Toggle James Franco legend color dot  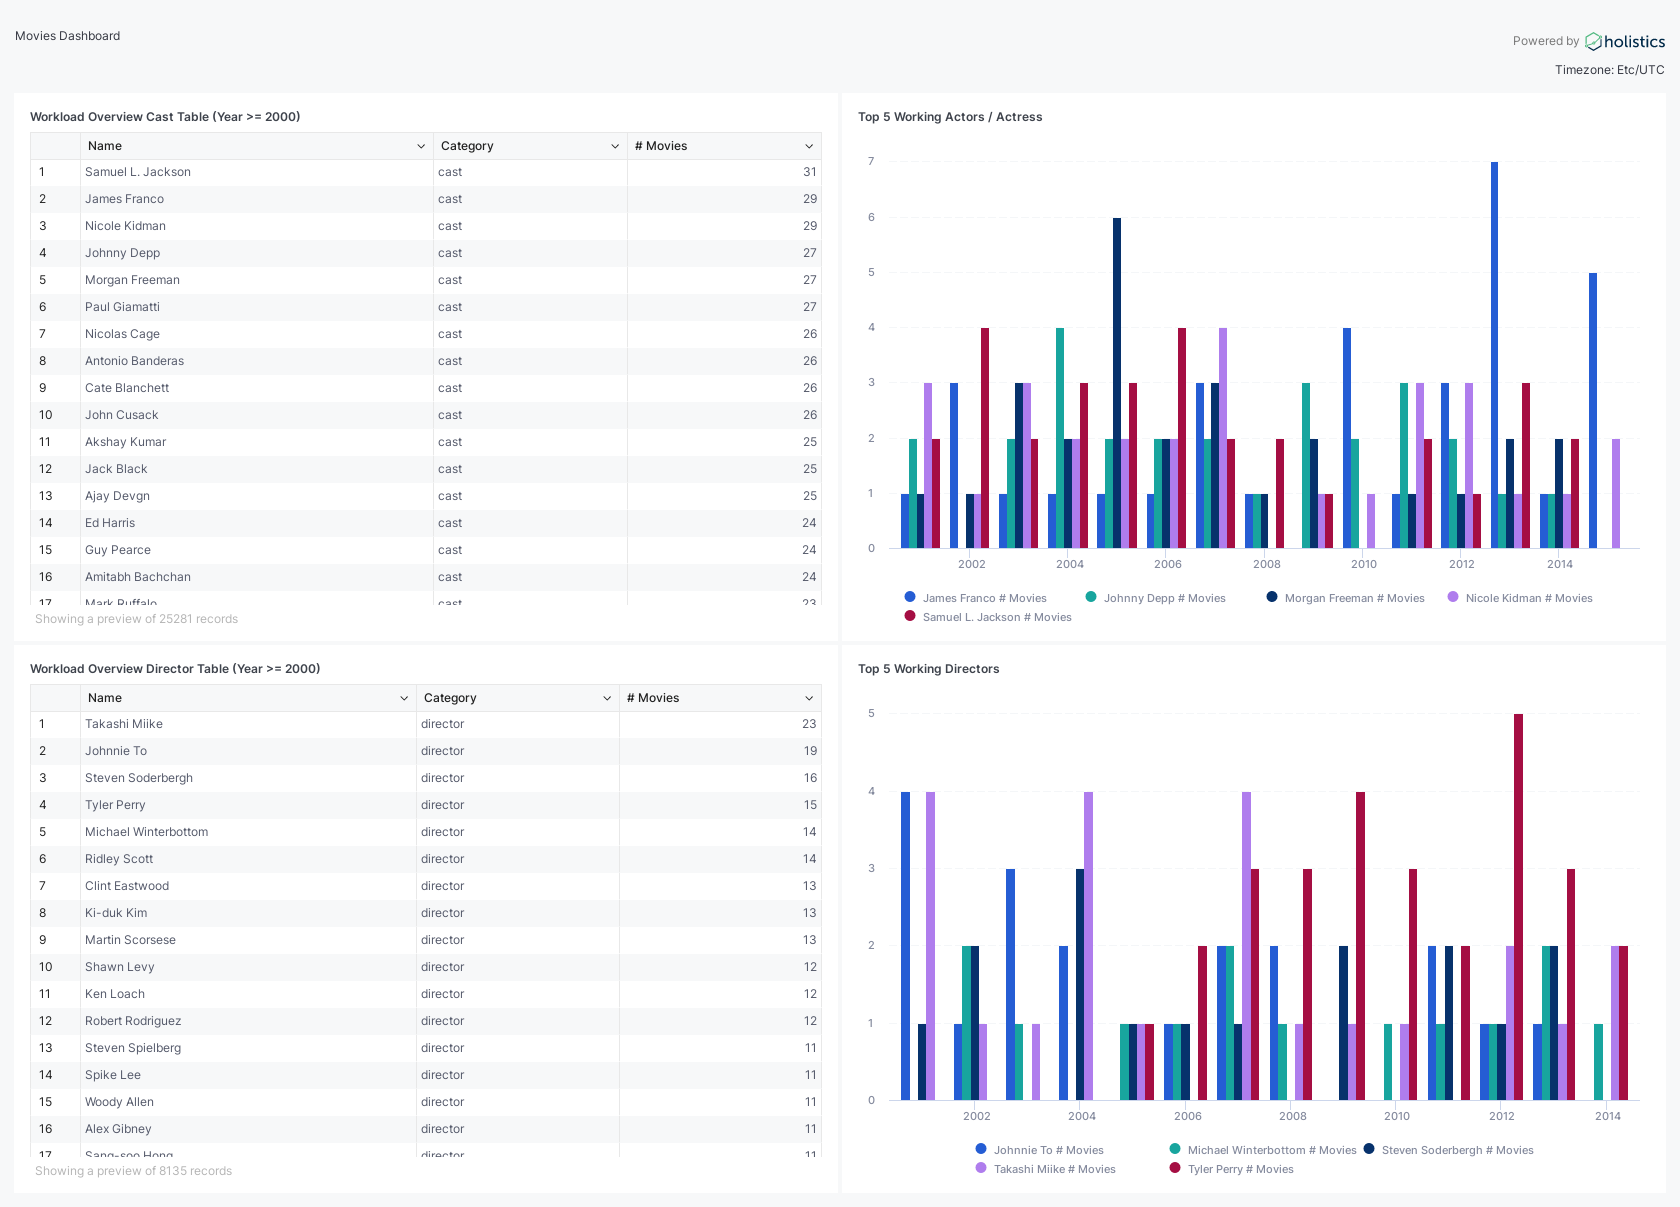(910, 597)
